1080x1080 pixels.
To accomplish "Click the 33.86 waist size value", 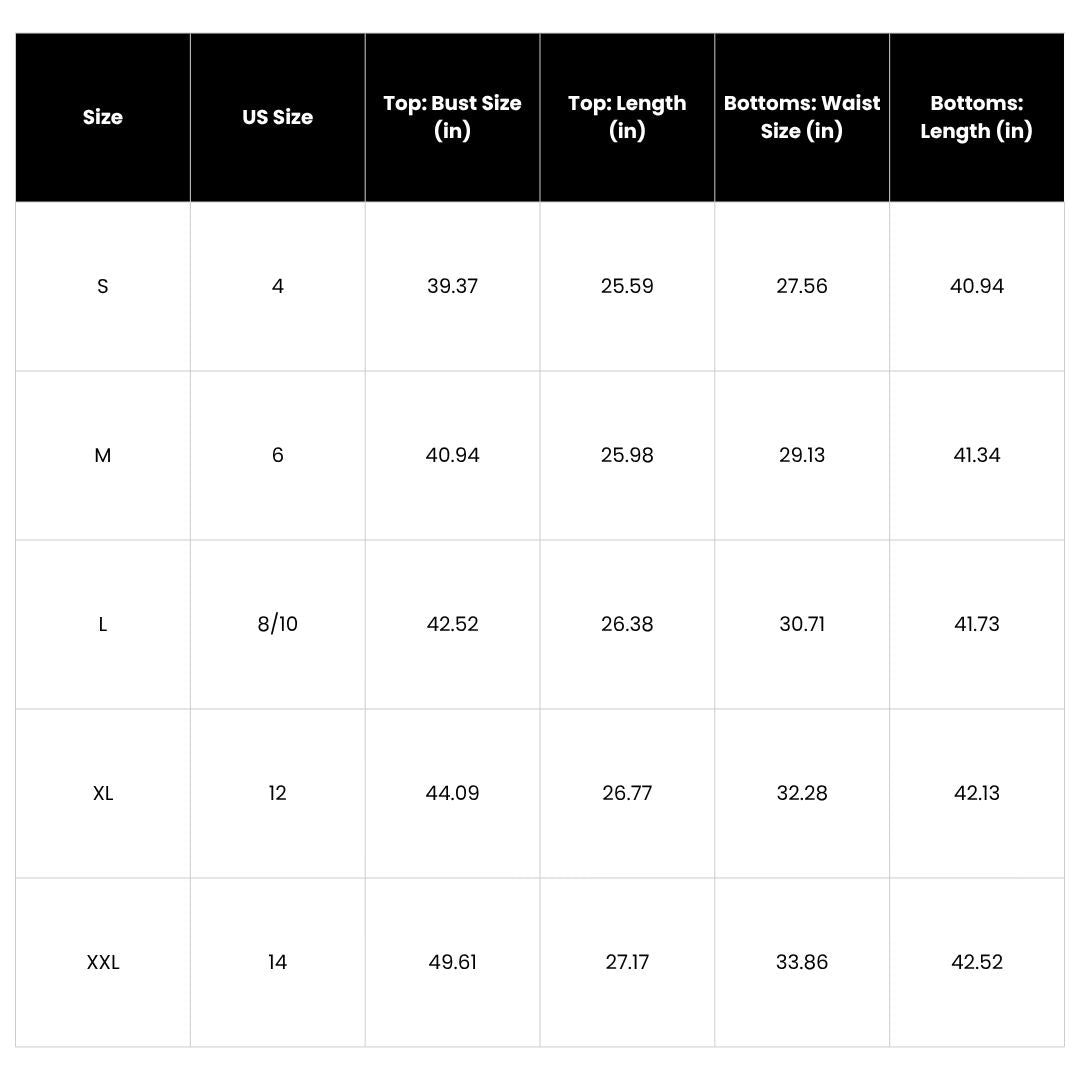I will [x=802, y=962].
